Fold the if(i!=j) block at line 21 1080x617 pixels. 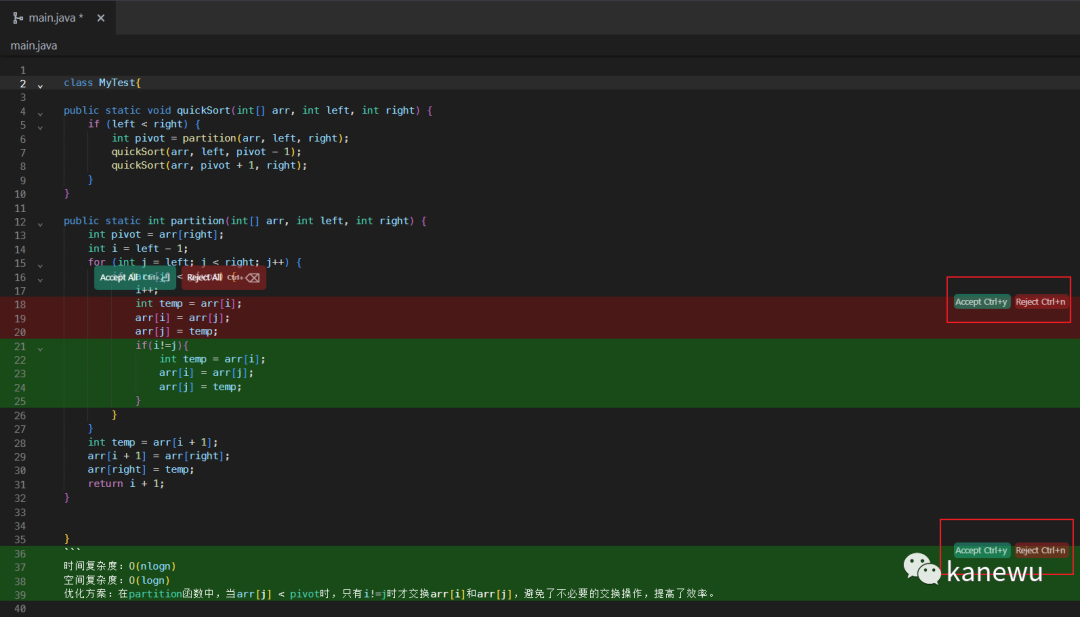click(40, 348)
